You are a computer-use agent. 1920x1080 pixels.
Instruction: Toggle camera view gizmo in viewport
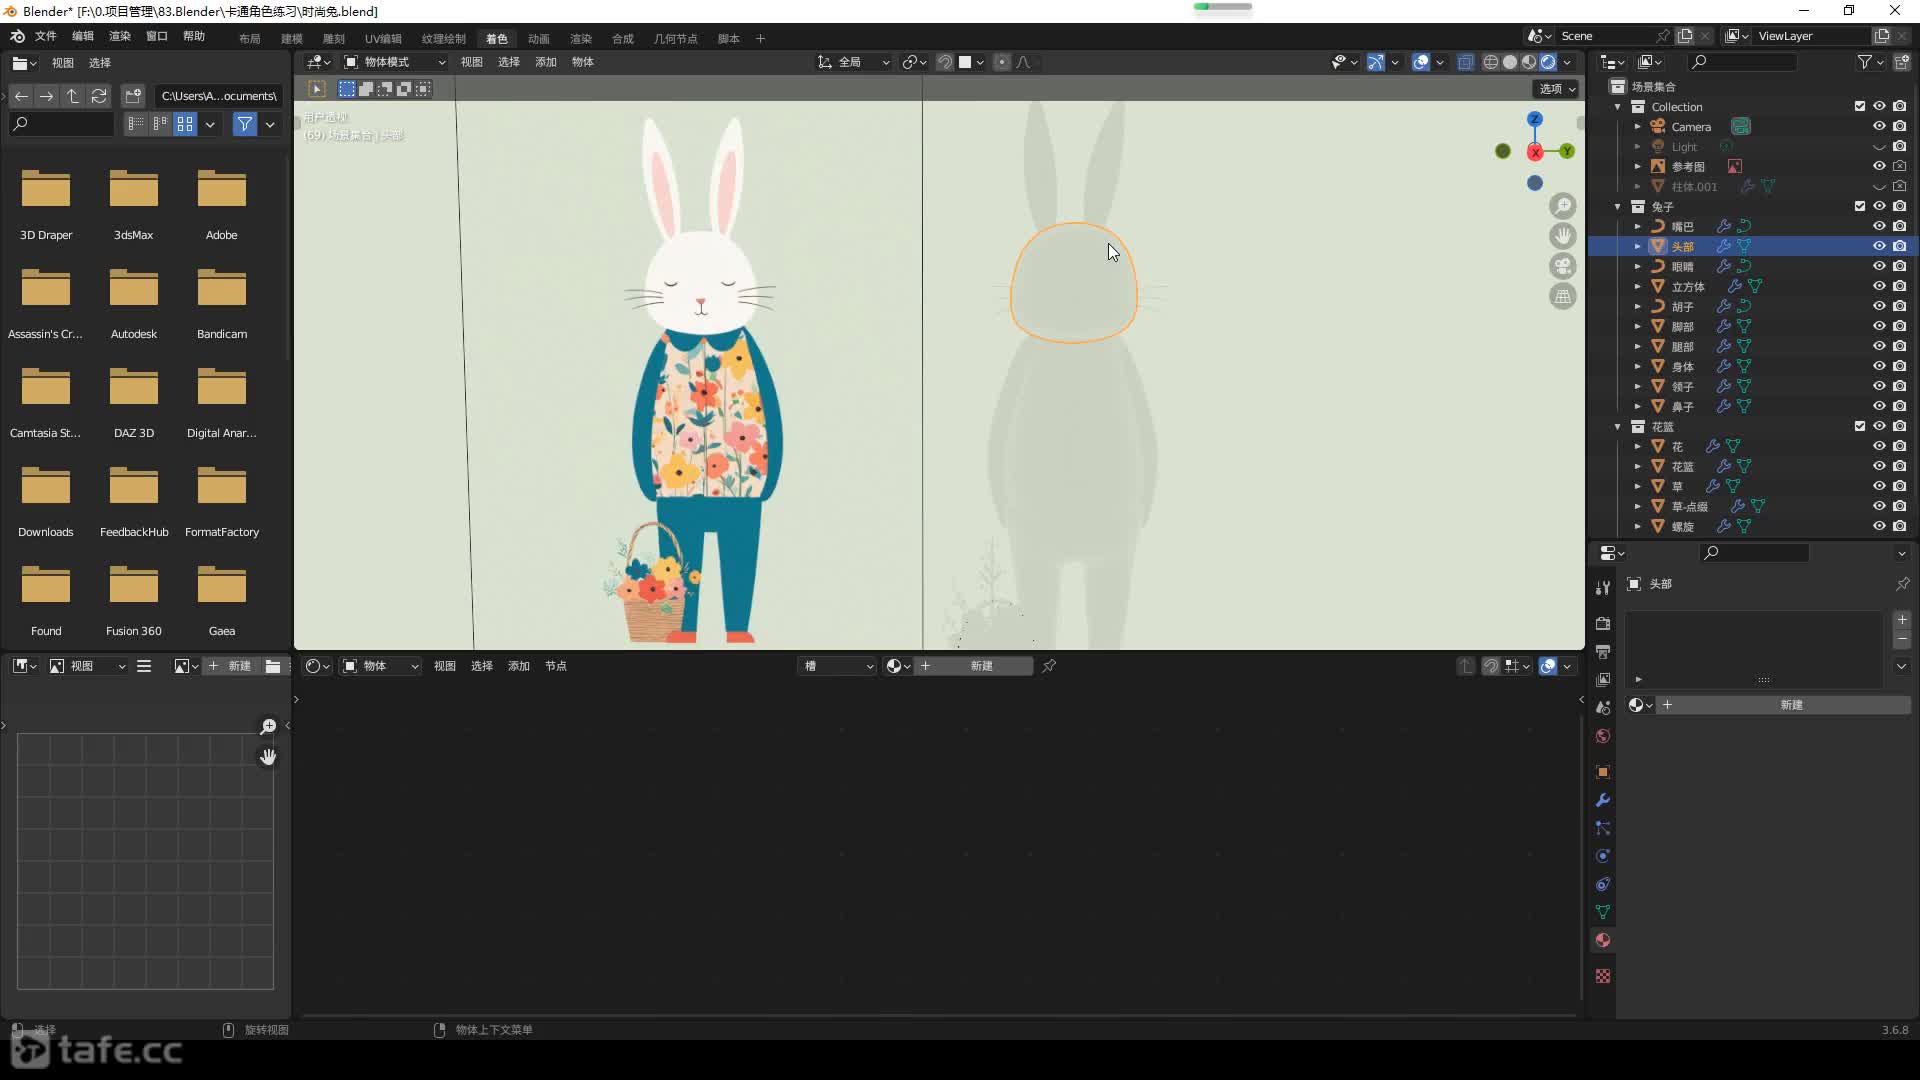pyautogui.click(x=1562, y=266)
